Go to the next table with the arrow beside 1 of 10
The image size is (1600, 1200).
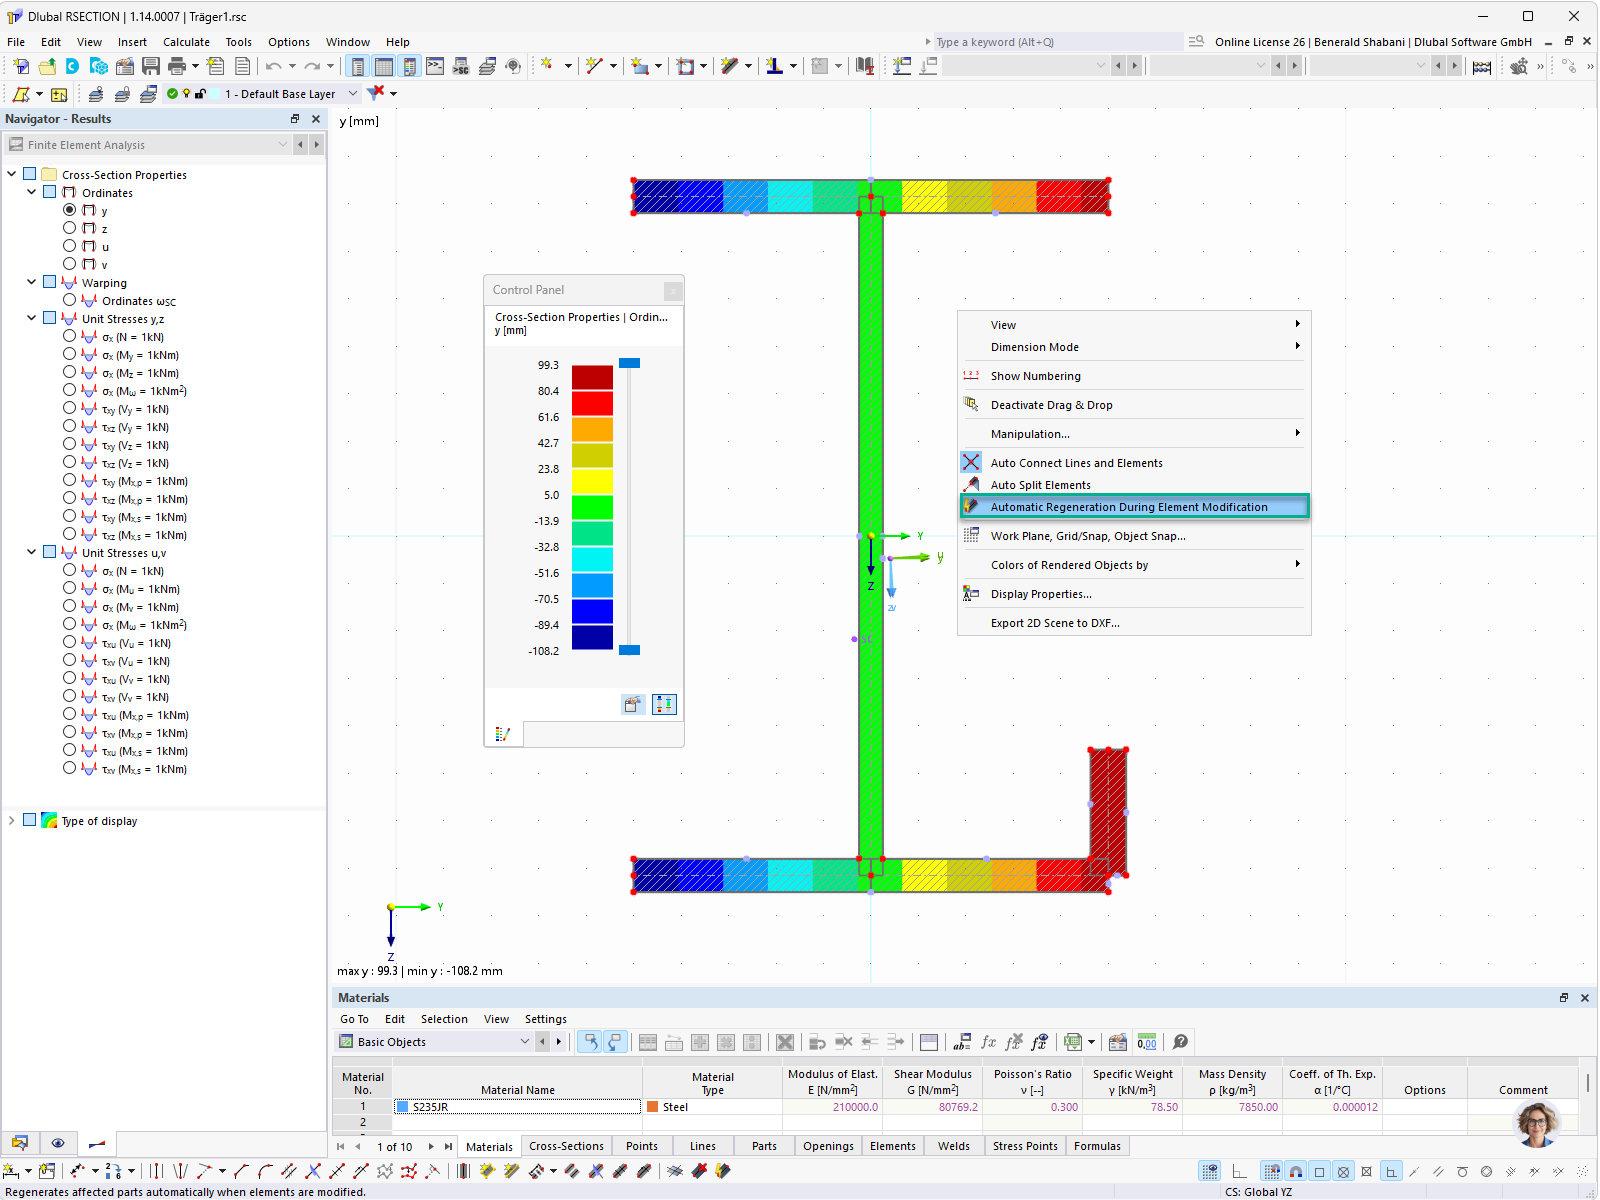click(x=431, y=1147)
